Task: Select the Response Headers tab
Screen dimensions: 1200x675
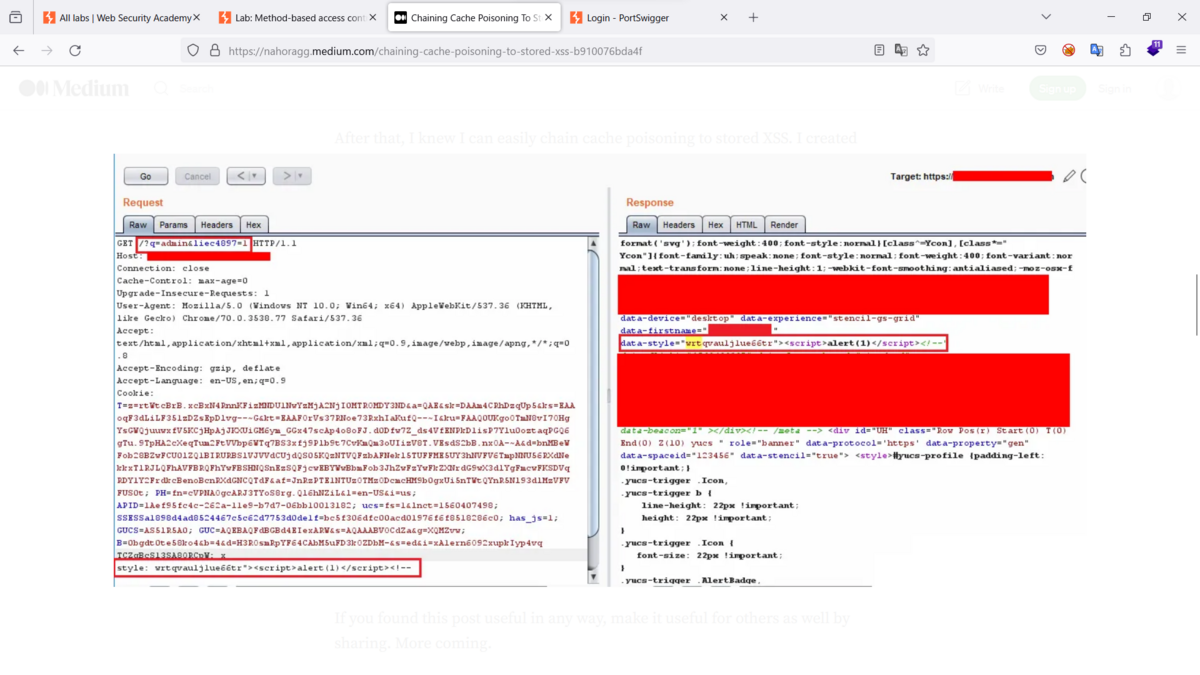Action: coord(678,225)
